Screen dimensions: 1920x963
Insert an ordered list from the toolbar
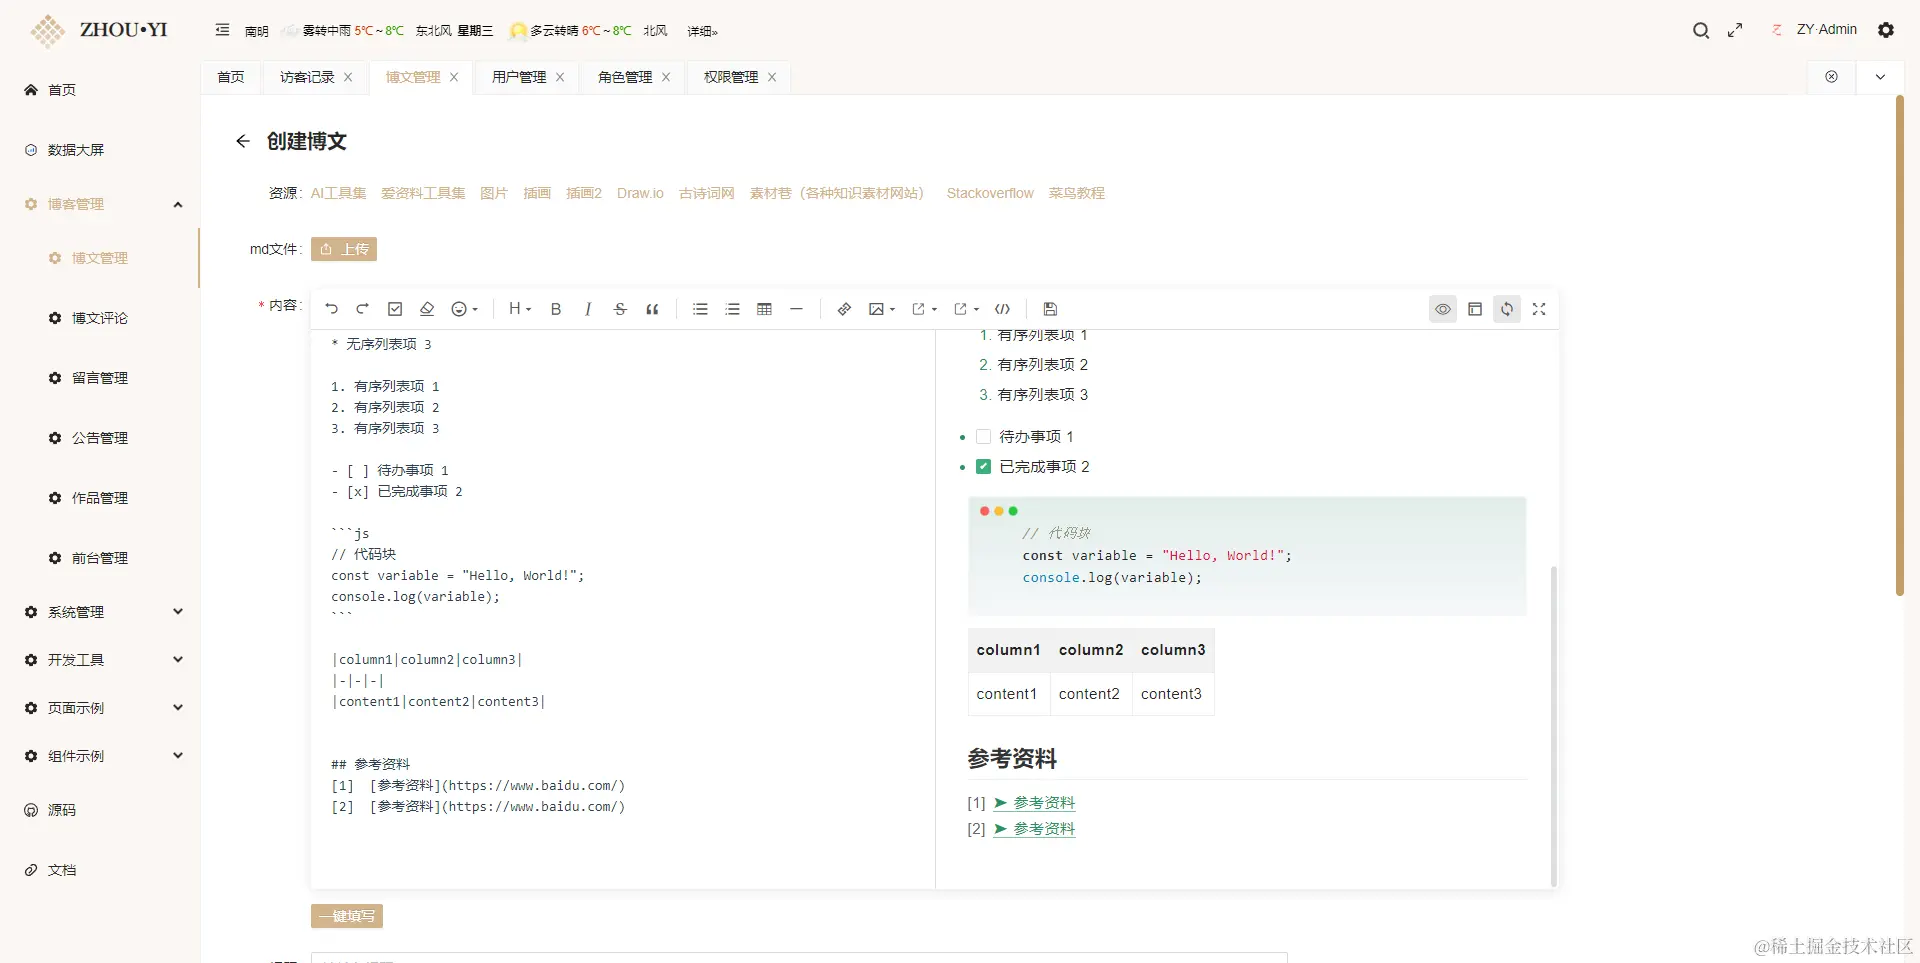click(732, 309)
